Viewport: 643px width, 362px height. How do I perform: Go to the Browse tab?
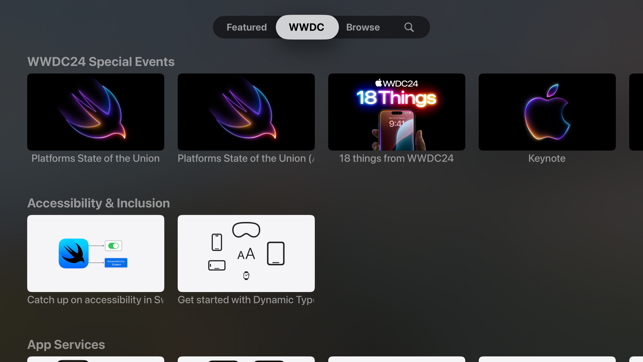pyautogui.click(x=363, y=27)
